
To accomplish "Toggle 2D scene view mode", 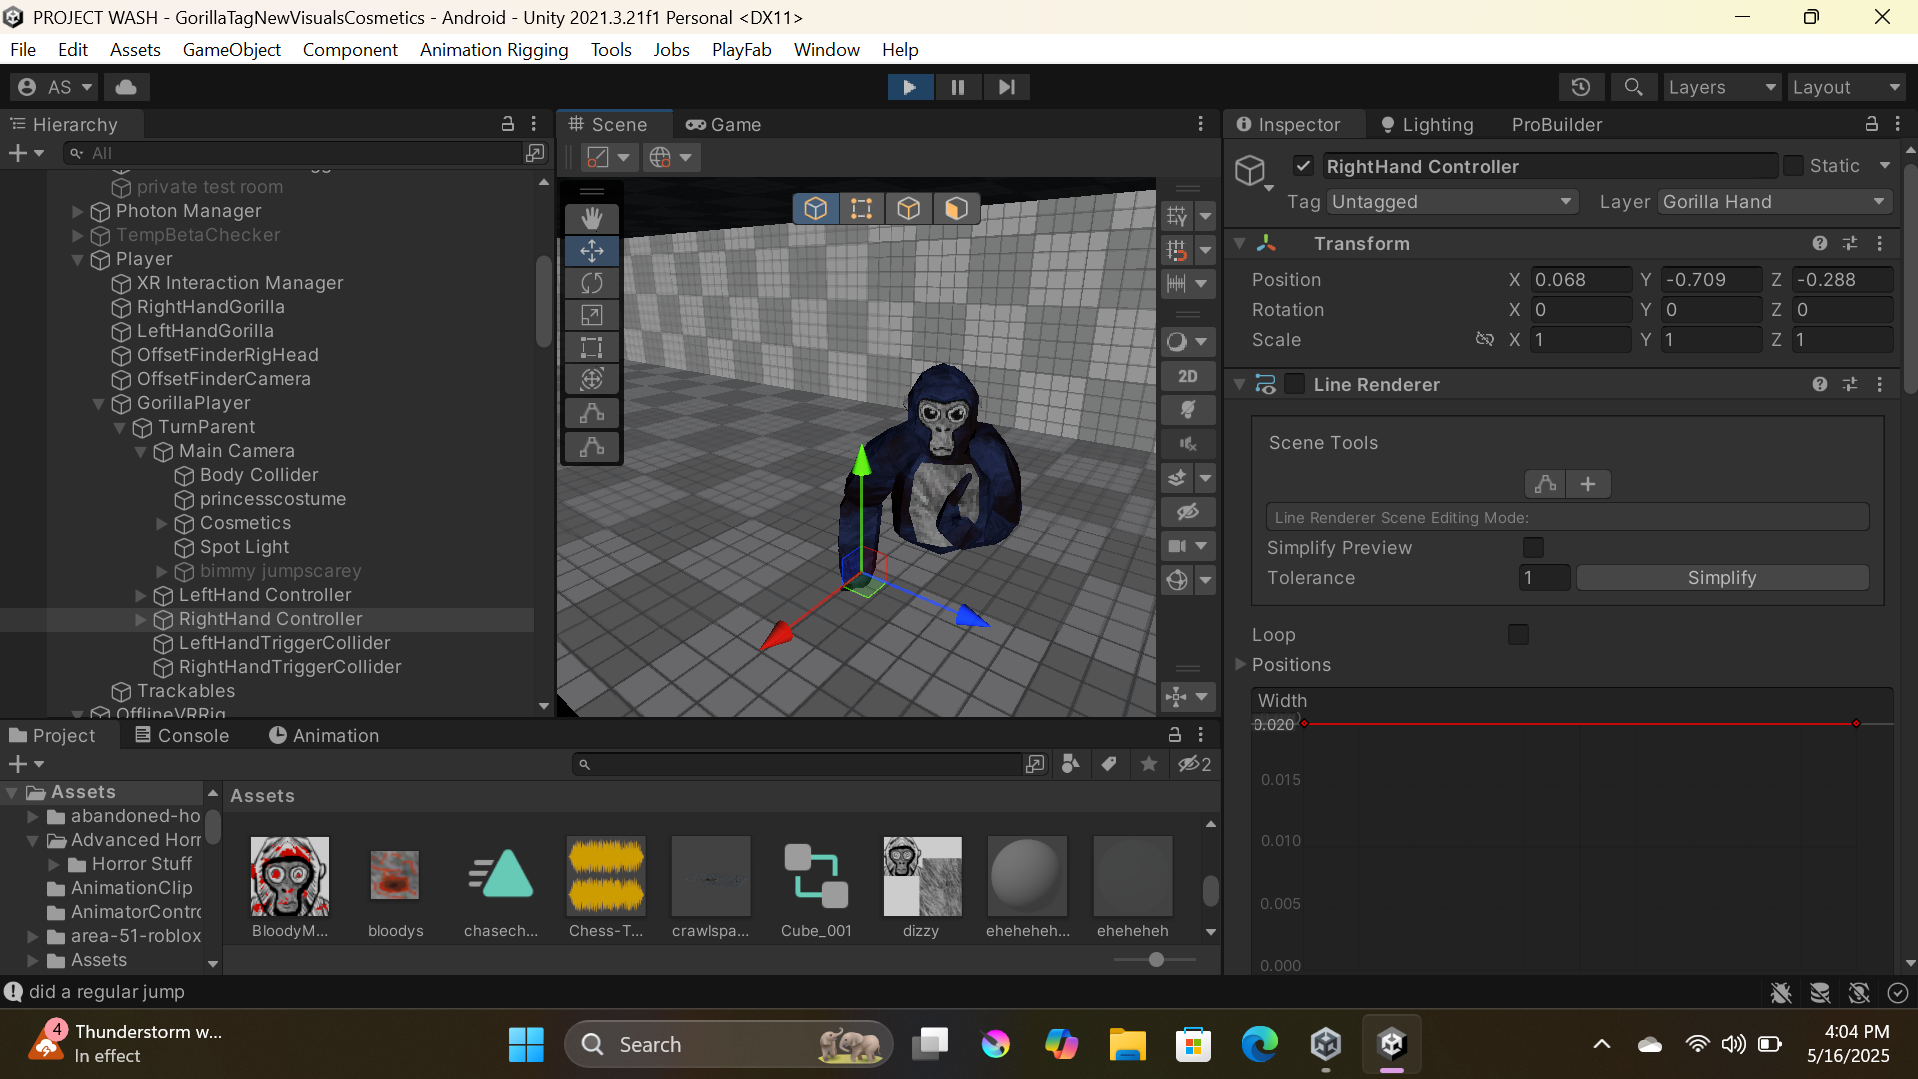I will click(1188, 376).
